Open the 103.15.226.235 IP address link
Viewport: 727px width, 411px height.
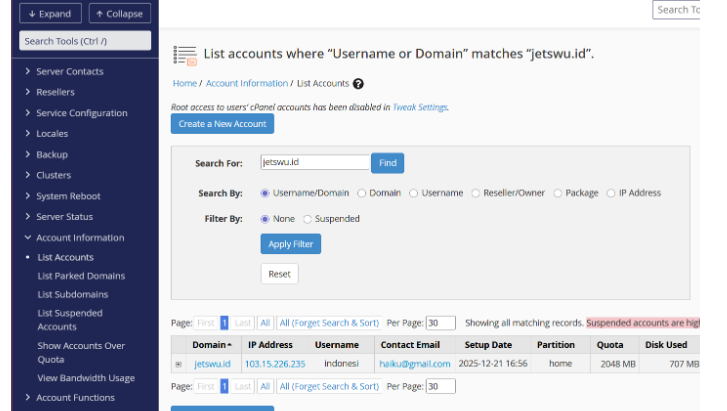(275, 364)
